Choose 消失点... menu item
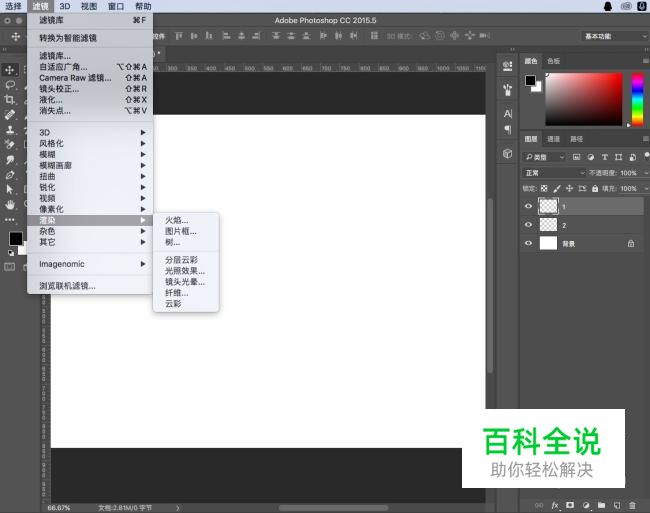Screen dimensions: 650x513 pyautogui.click(x=90, y=111)
